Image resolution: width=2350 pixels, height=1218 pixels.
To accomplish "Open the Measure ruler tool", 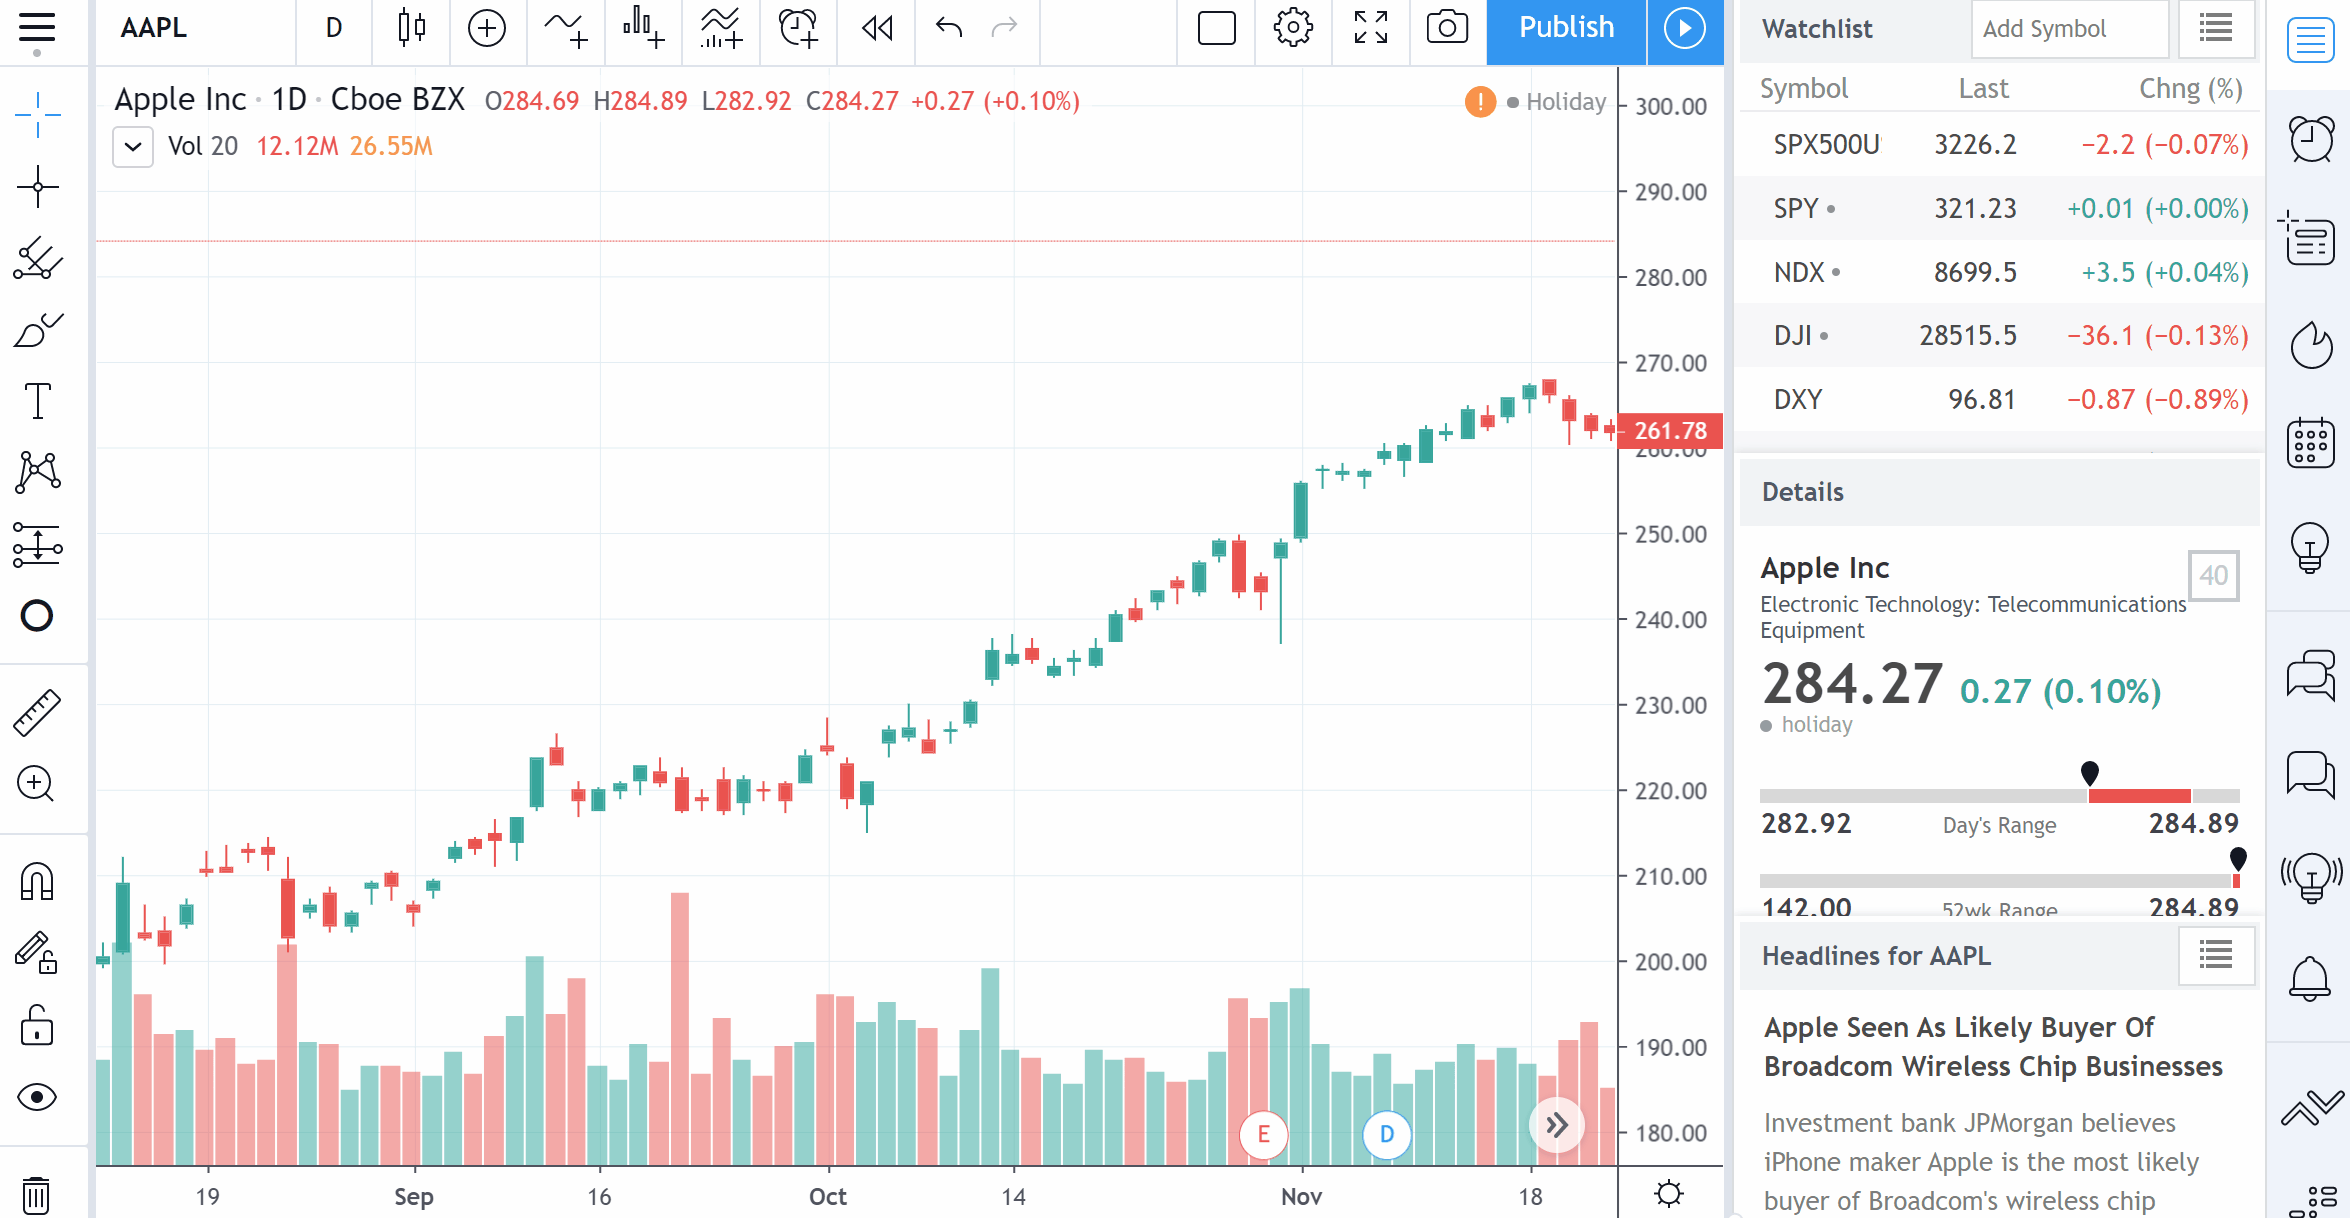I will point(38,712).
